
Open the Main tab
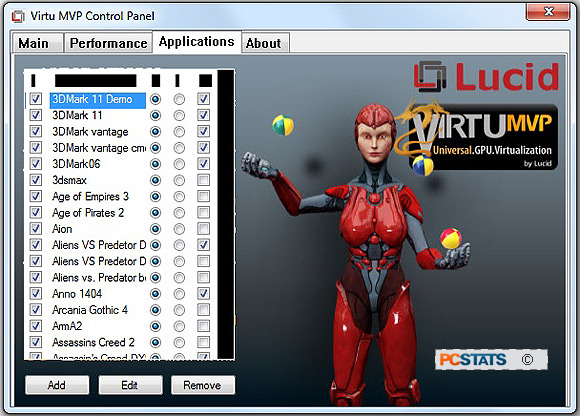pos(33,43)
